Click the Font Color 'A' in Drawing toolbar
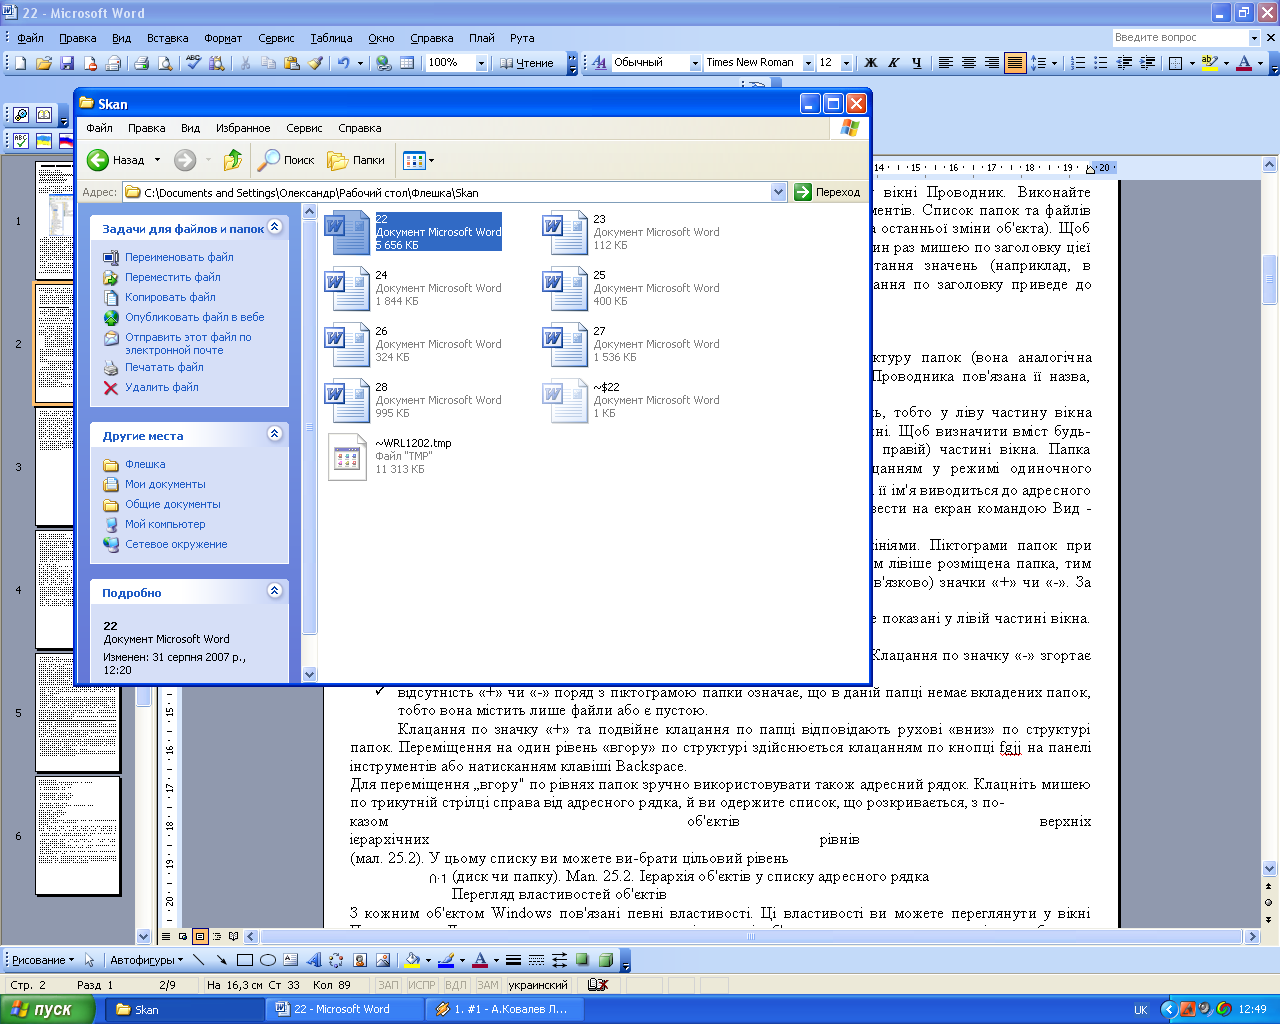The height and width of the screenshot is (1024, 1280). pyautogui.click(x=480, y=960)
